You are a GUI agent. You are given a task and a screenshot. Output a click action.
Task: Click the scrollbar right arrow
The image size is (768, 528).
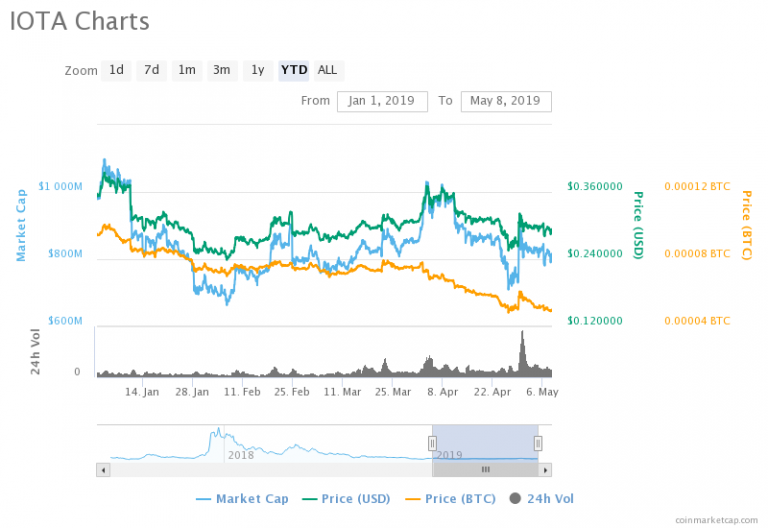click(545, 469)
